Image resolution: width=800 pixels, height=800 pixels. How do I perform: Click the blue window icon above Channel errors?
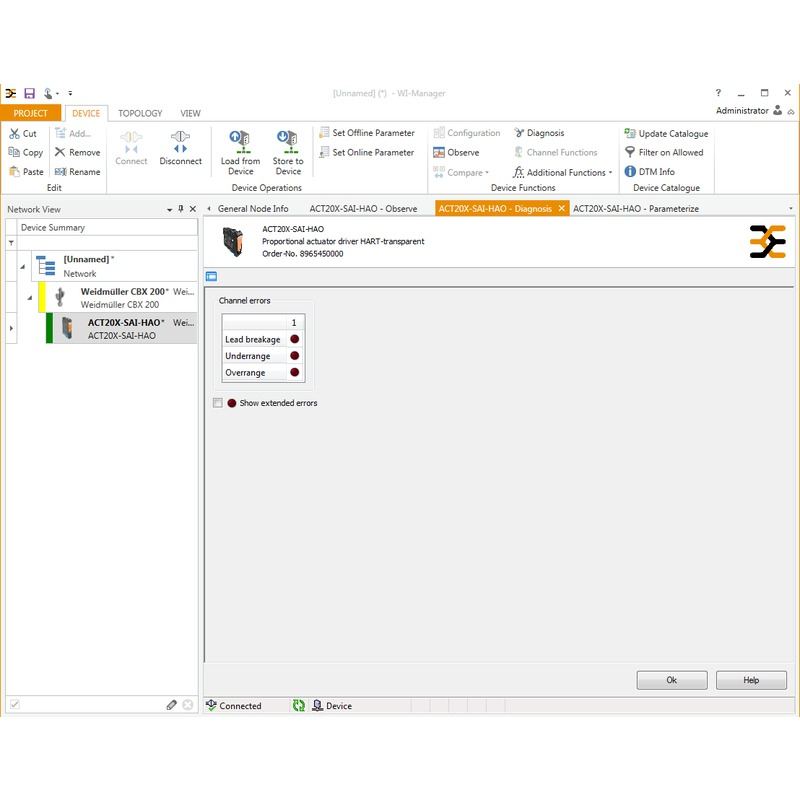(x=211, y=277)
